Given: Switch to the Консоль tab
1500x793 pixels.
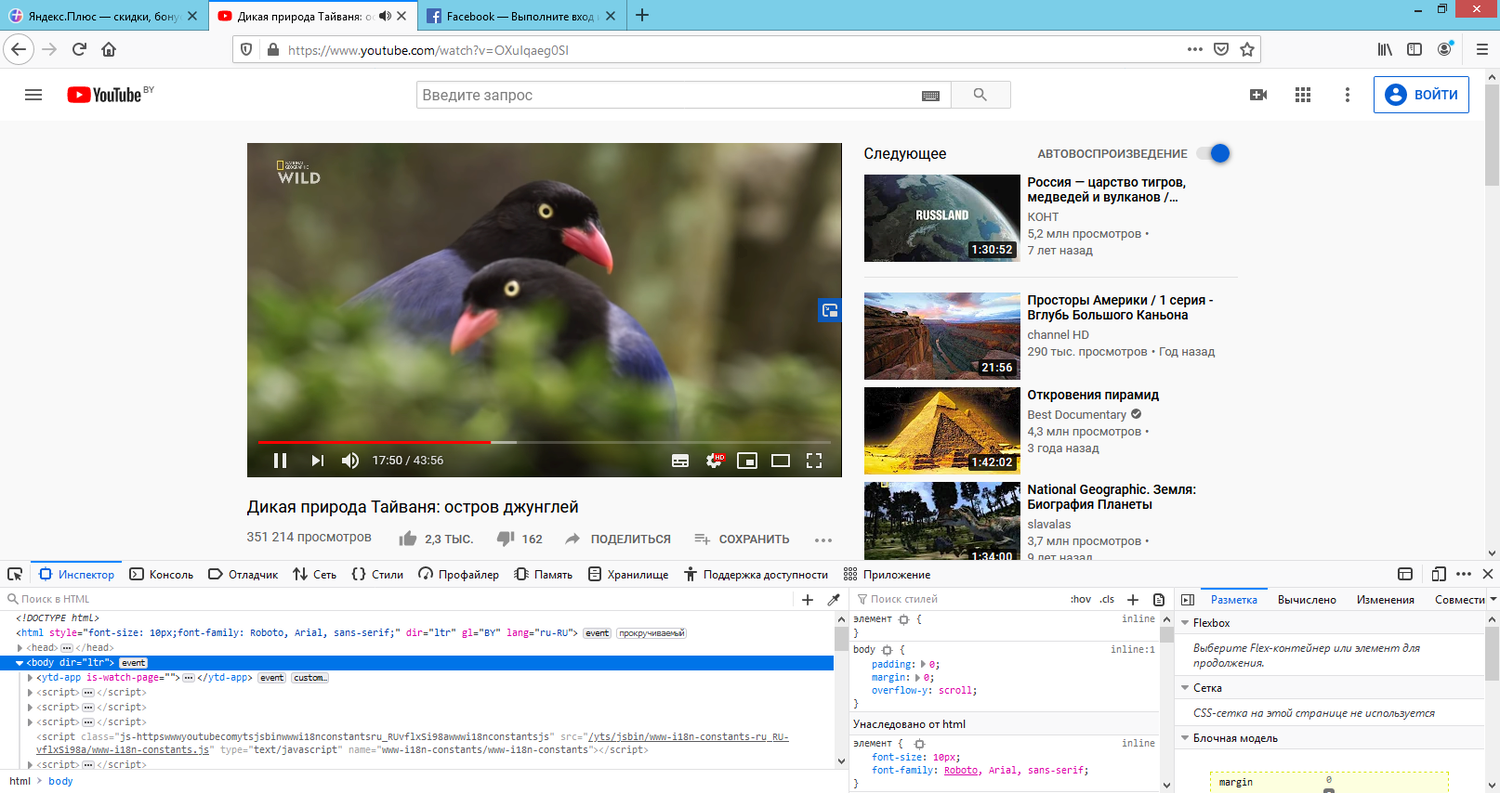Looking at the screenshot, I should pos(161,574).
